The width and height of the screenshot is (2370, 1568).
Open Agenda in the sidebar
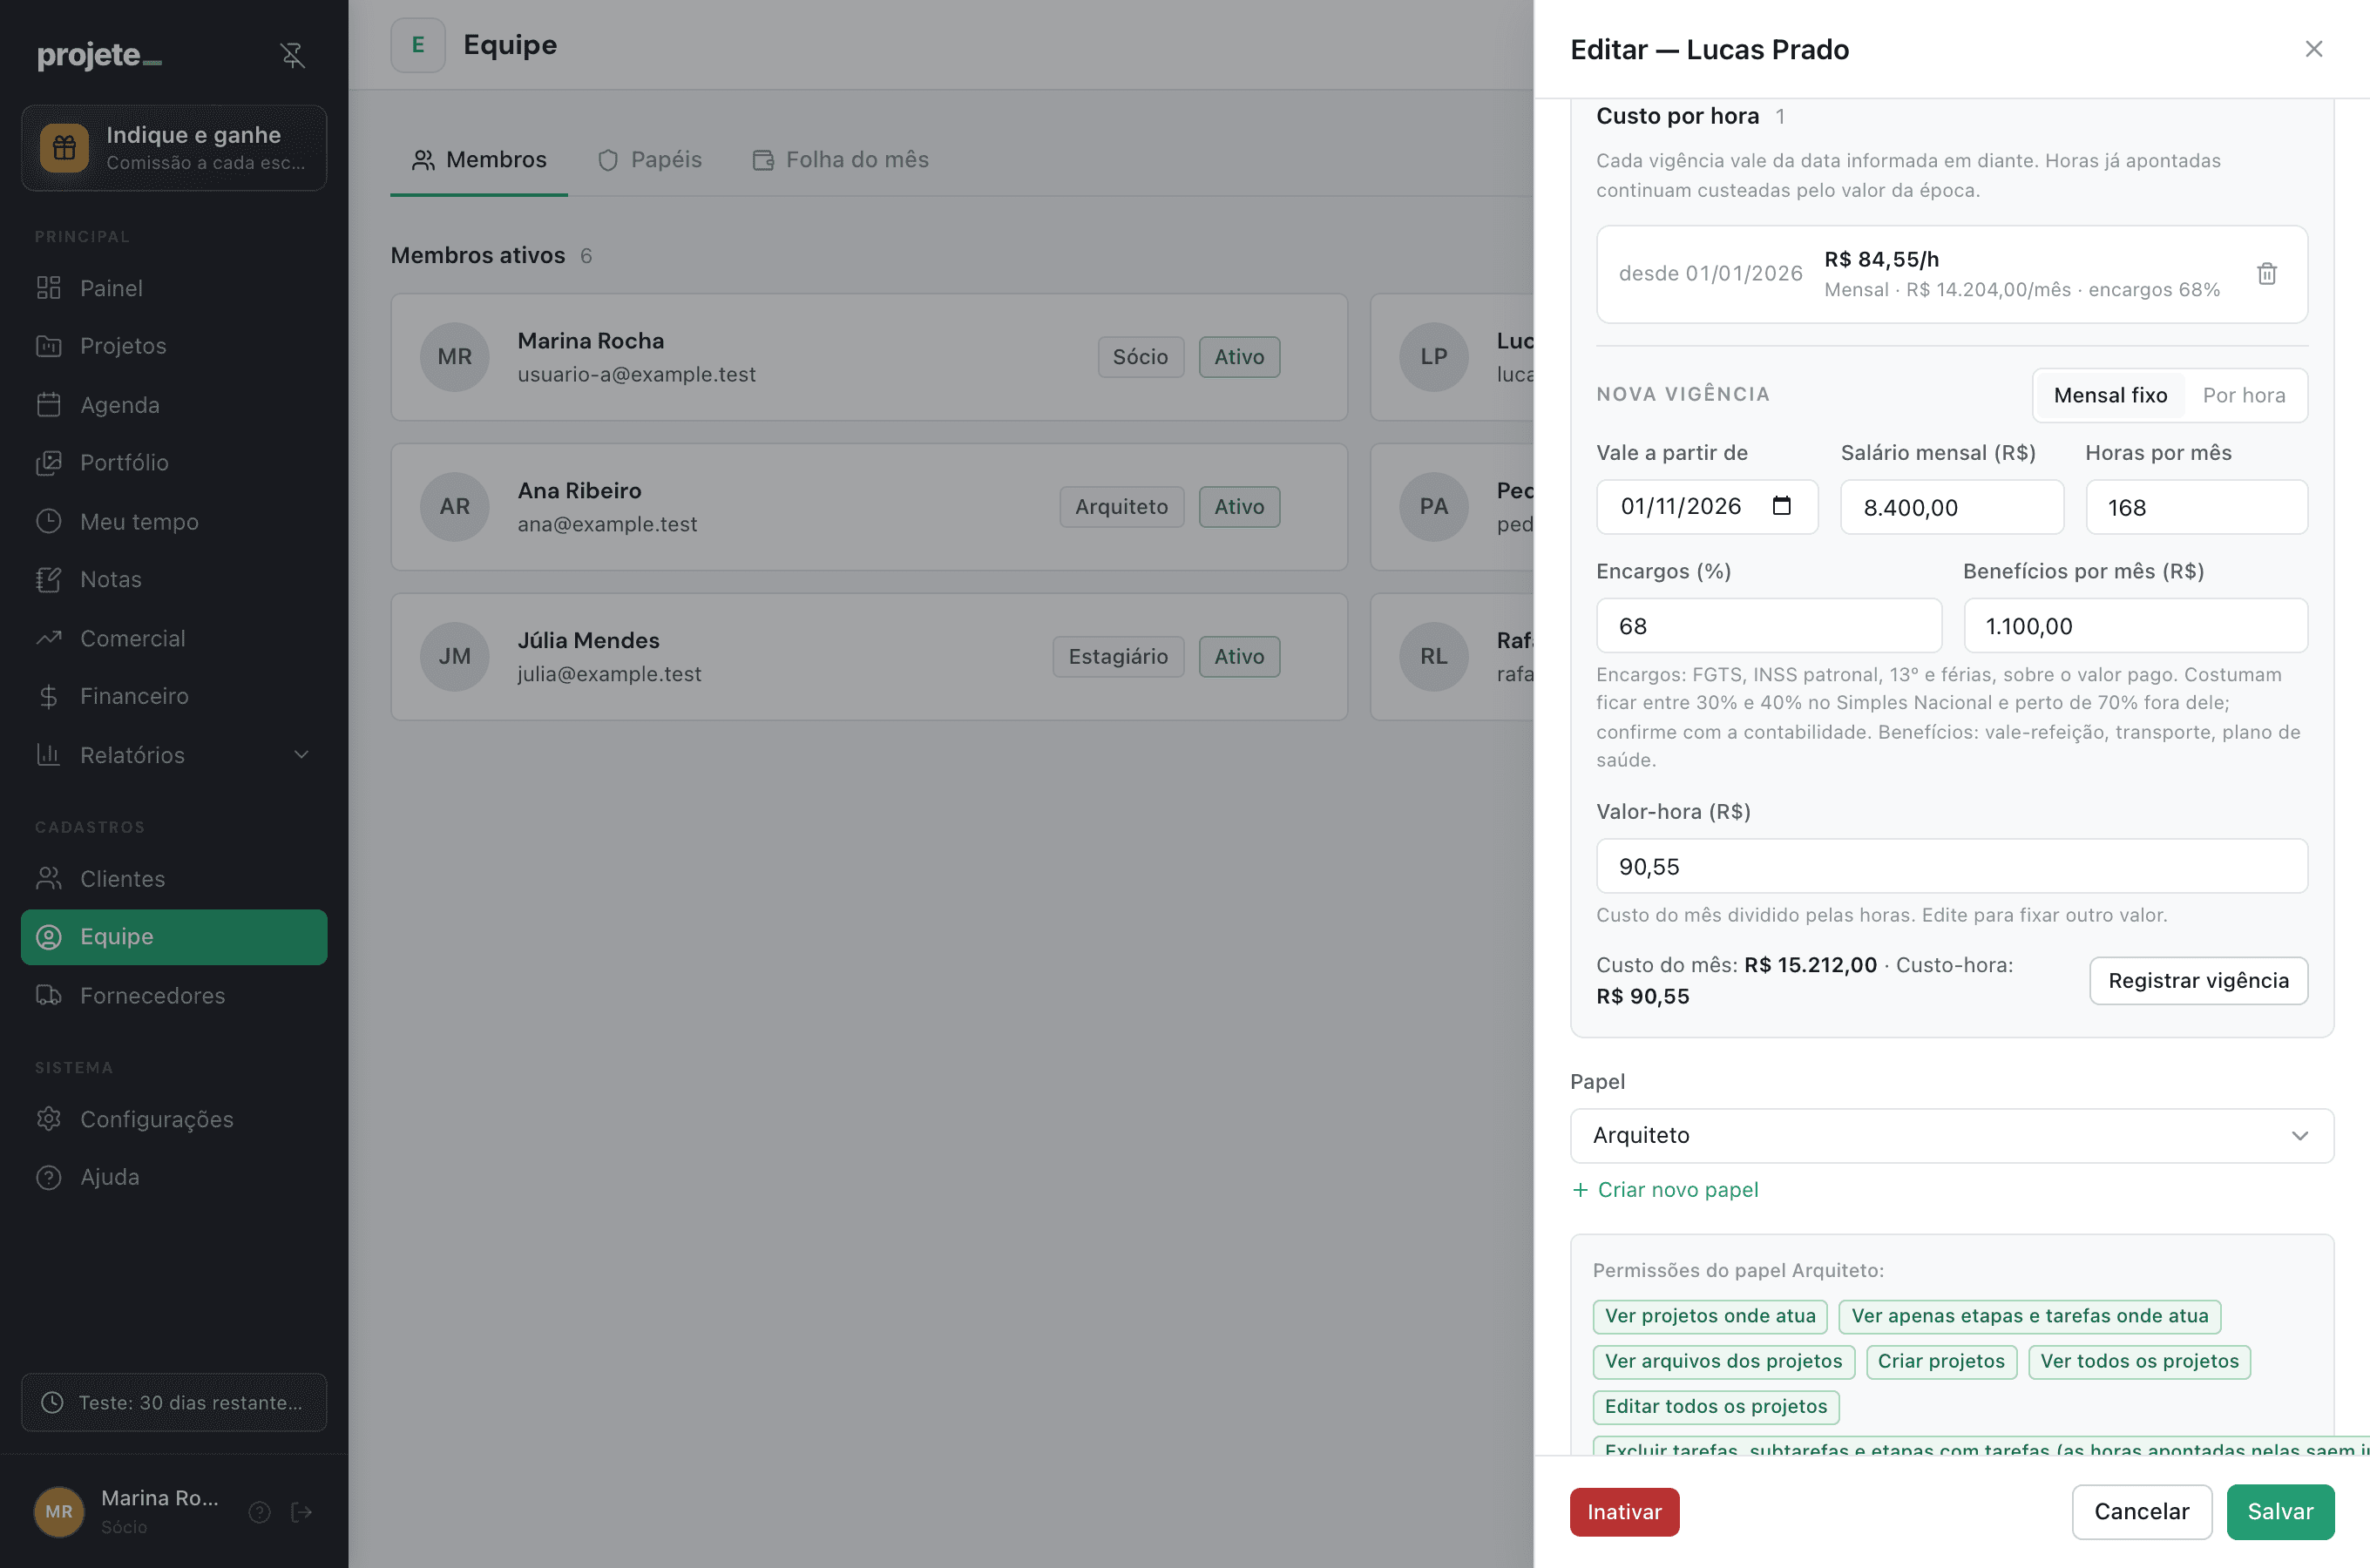point(174,405)
